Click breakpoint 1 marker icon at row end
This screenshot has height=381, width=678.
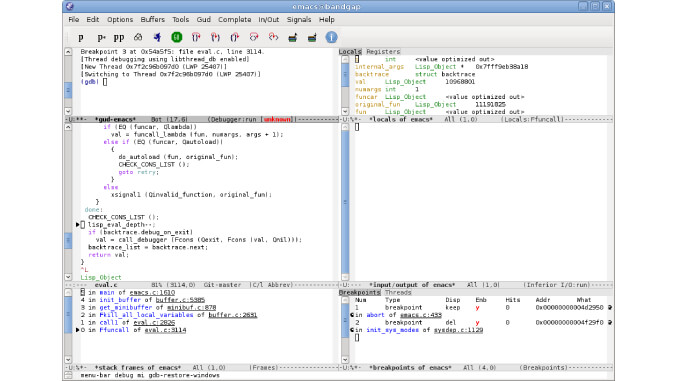610,307
